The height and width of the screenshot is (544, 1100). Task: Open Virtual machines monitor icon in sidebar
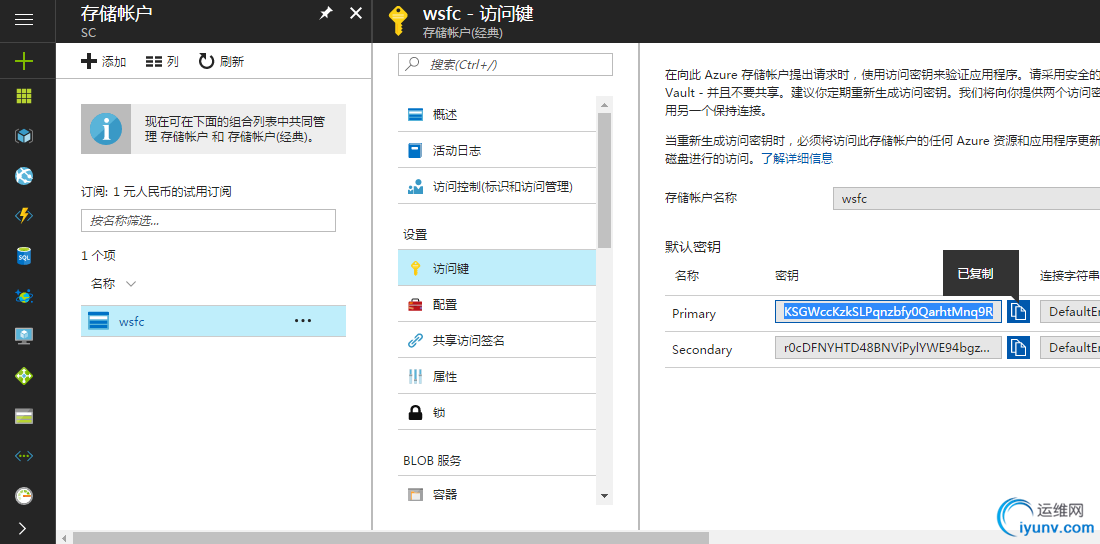pos(24,336)
